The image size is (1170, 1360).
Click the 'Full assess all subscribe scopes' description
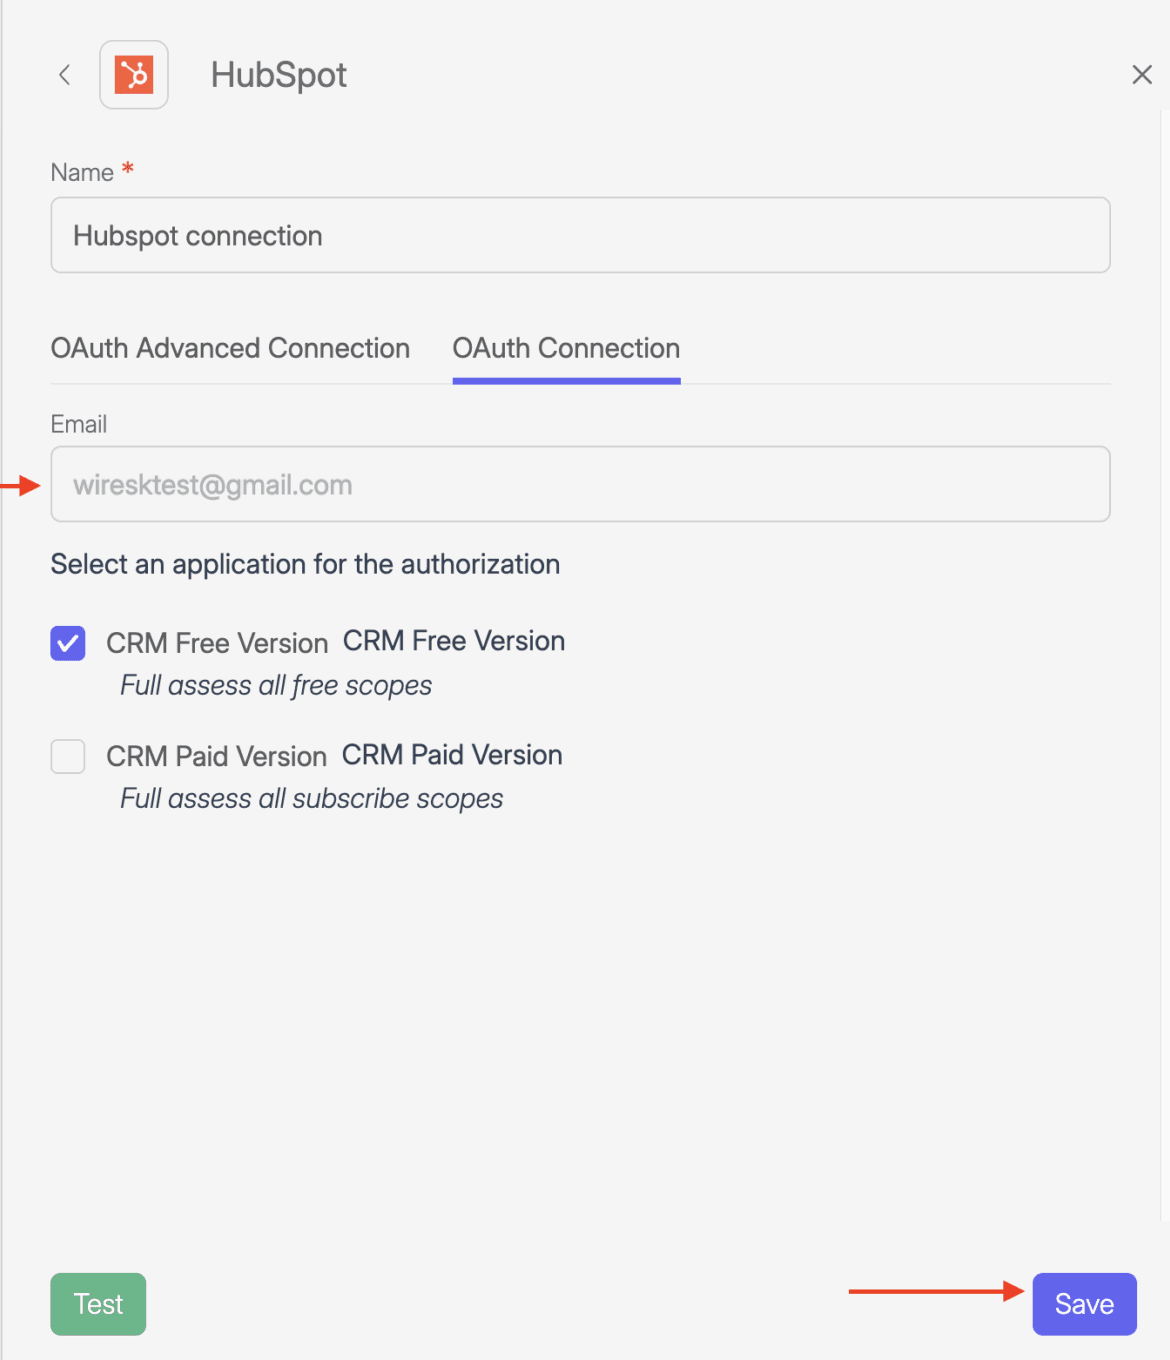(311, 799)
